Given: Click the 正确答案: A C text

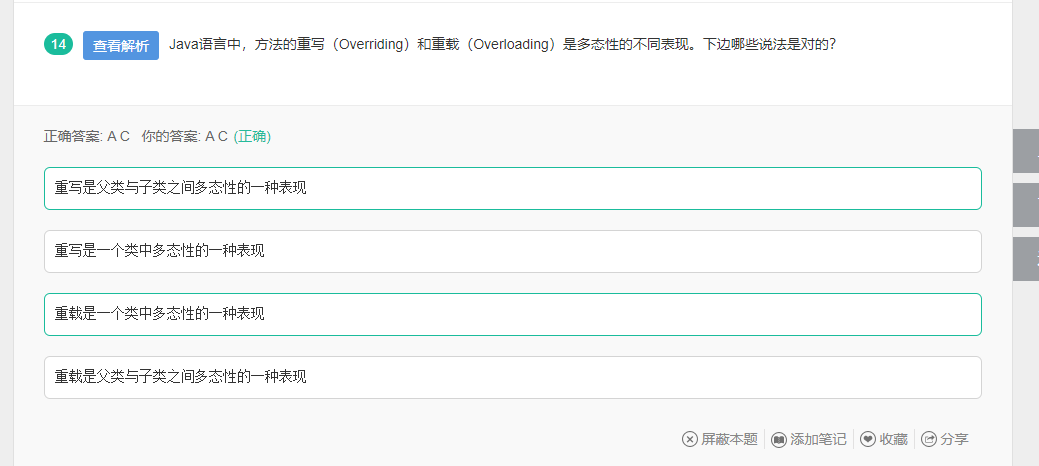Looking at the screenshot, I should tap(87, 137).
